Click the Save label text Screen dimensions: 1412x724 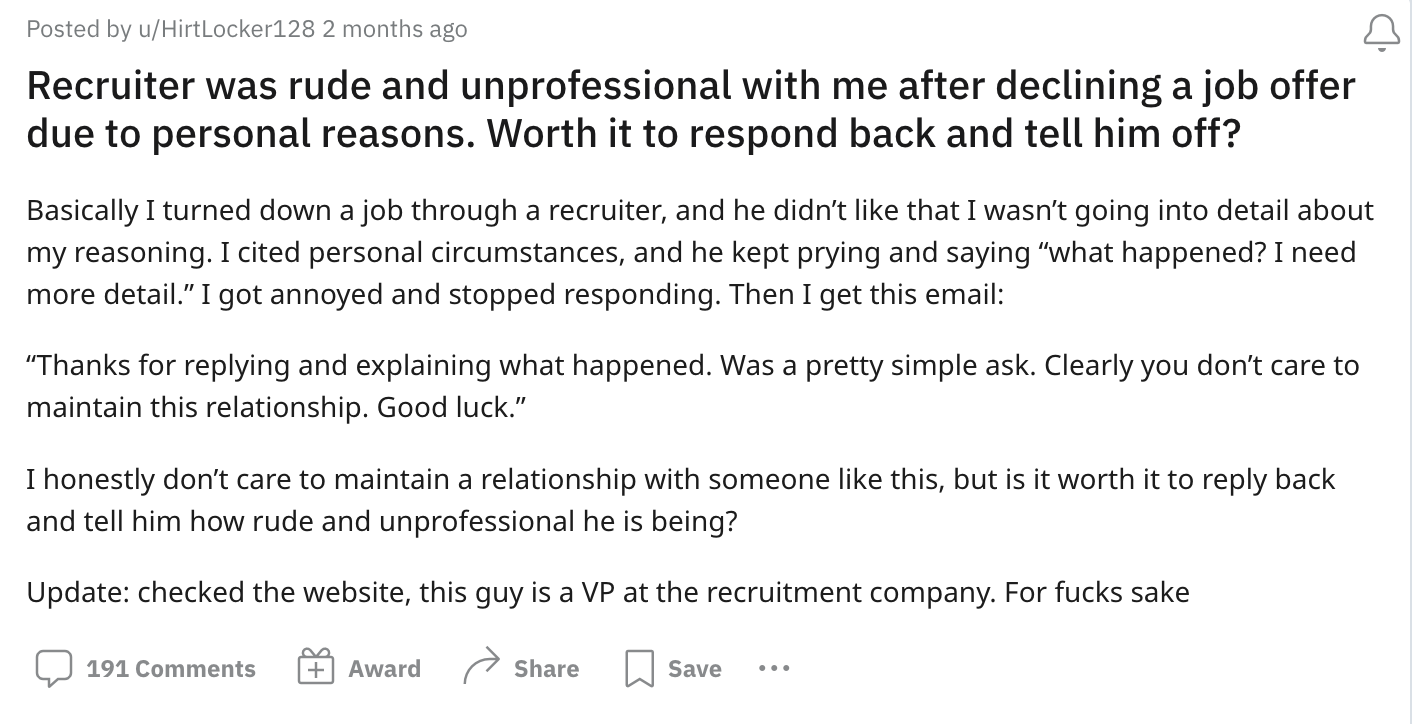point(694,669)
